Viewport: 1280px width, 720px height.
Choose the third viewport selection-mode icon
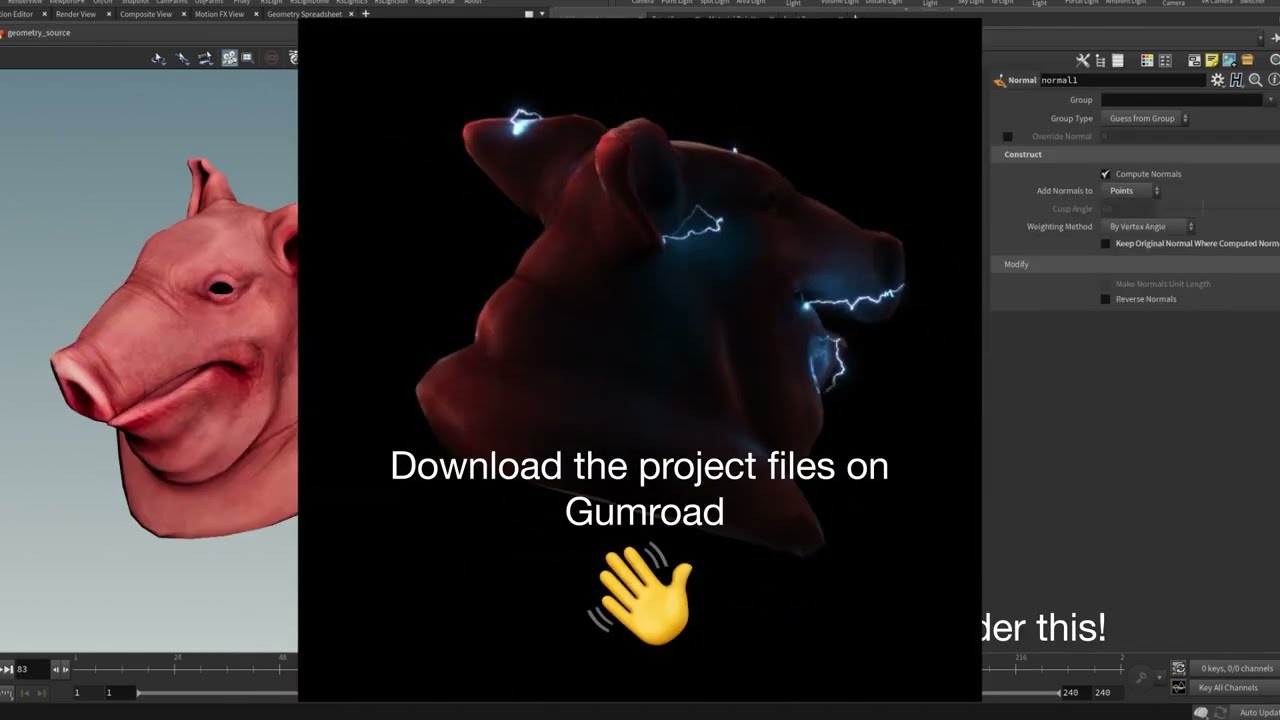click(x=205, y=58)
